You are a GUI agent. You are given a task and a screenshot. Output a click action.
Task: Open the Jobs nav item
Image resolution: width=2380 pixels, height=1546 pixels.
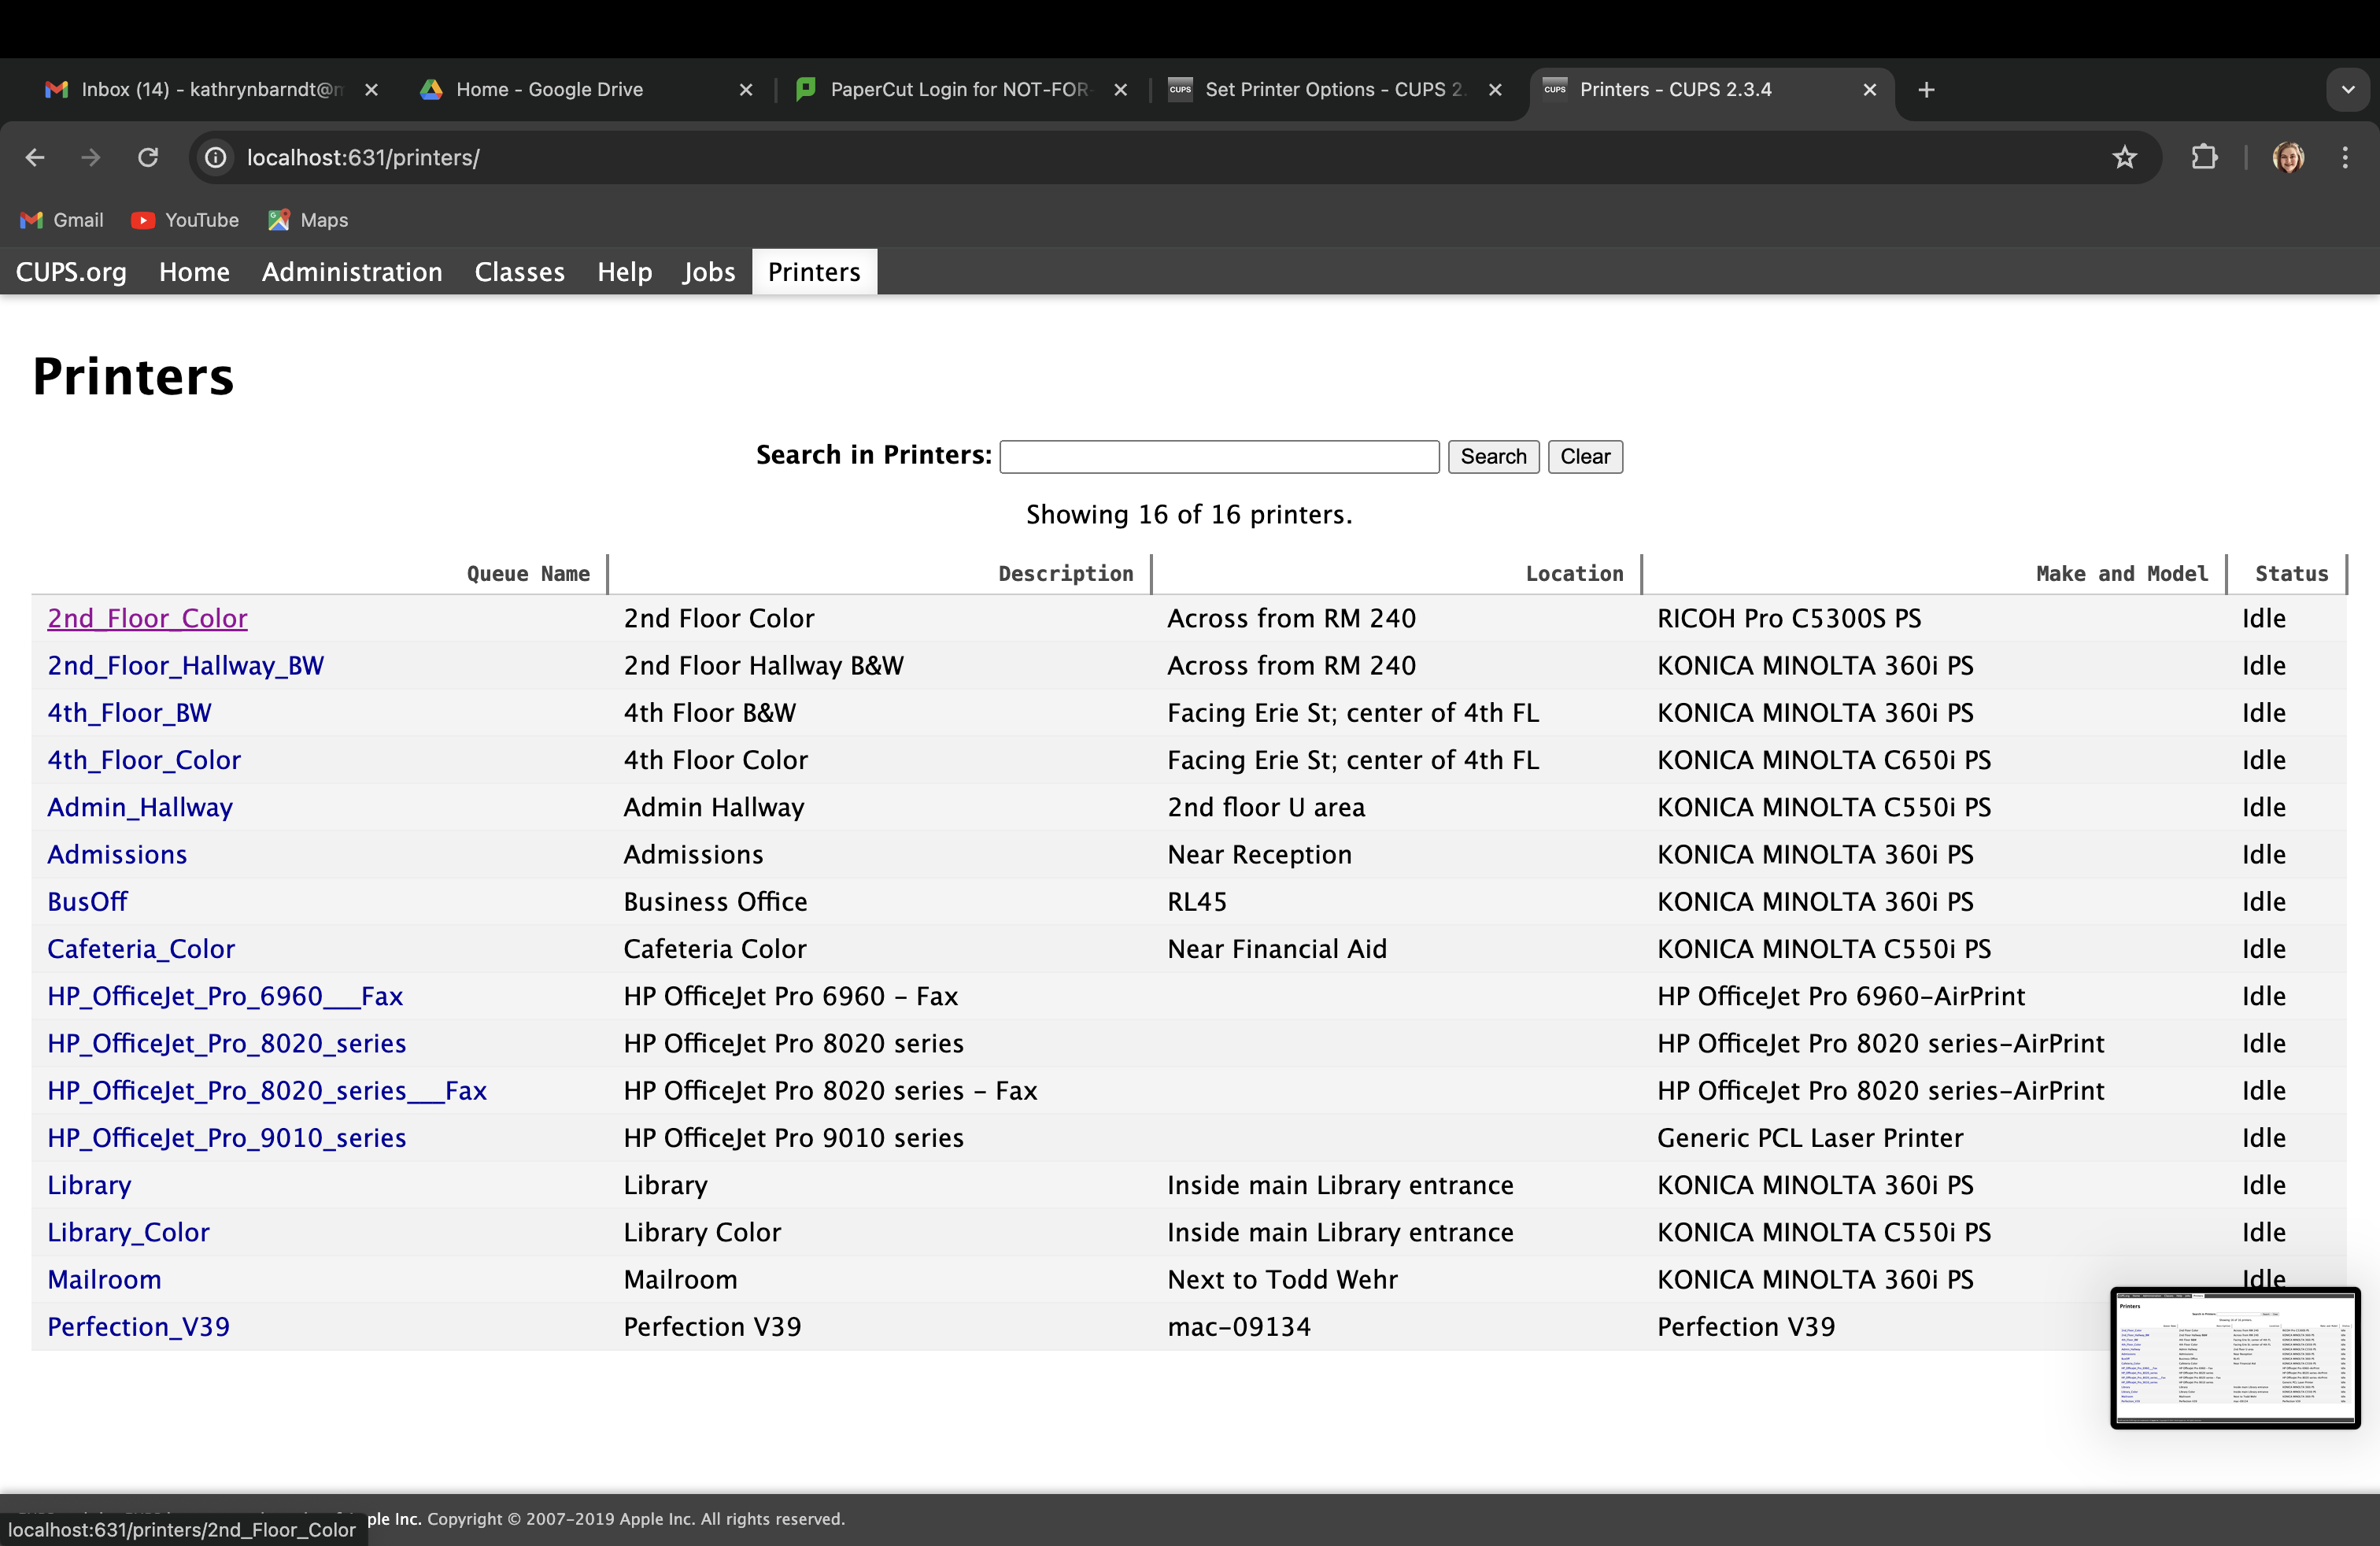[x=708, y=272]
